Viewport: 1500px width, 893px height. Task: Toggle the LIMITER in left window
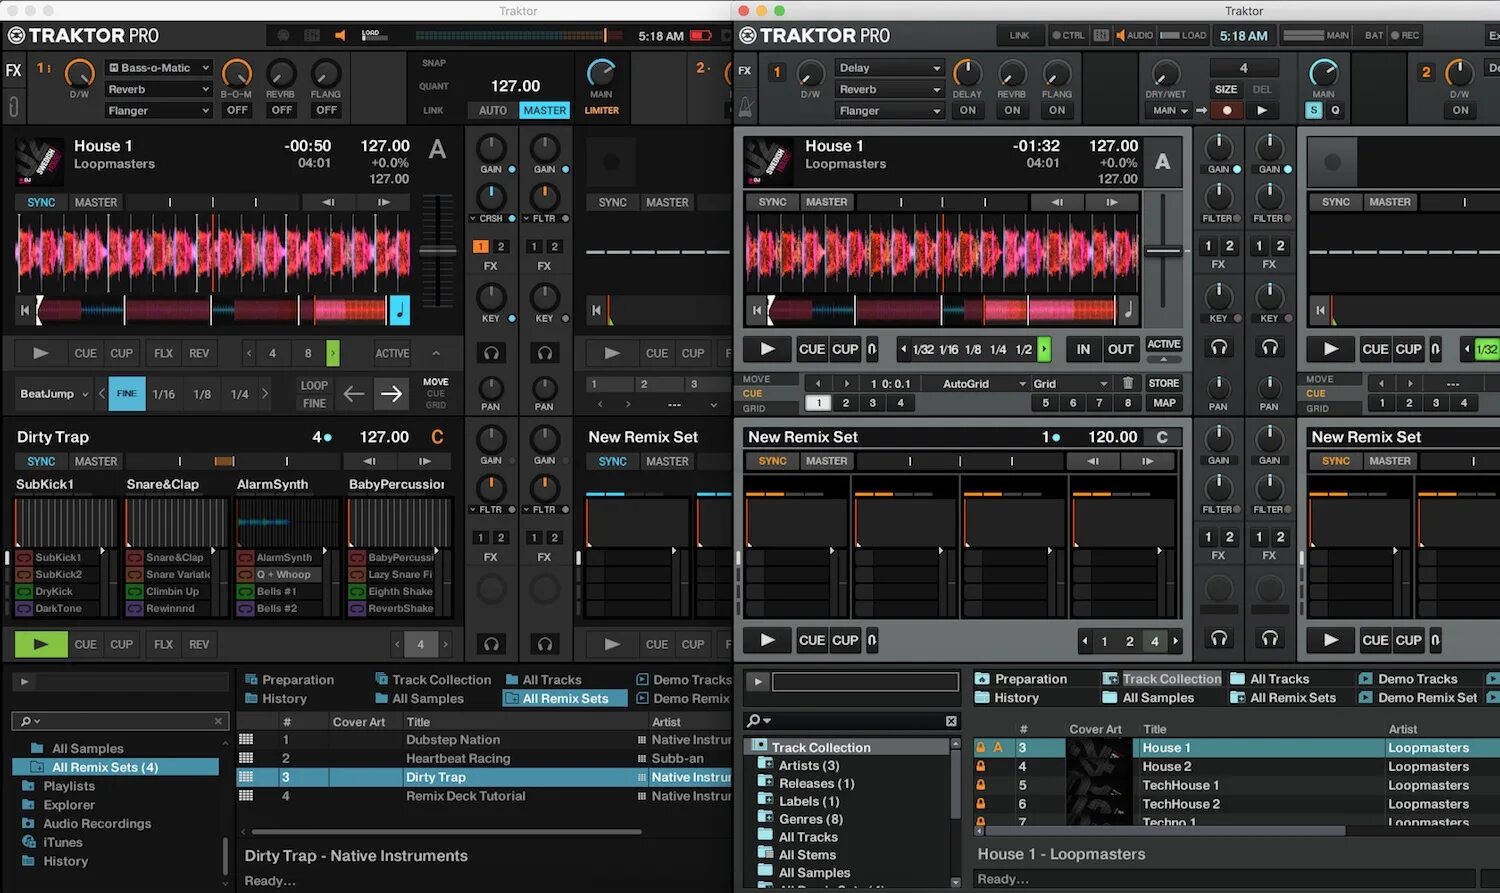pos(601,110)
